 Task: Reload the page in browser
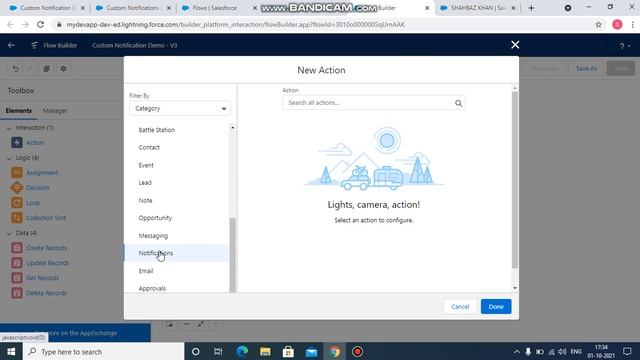click(x=40, y=24)
